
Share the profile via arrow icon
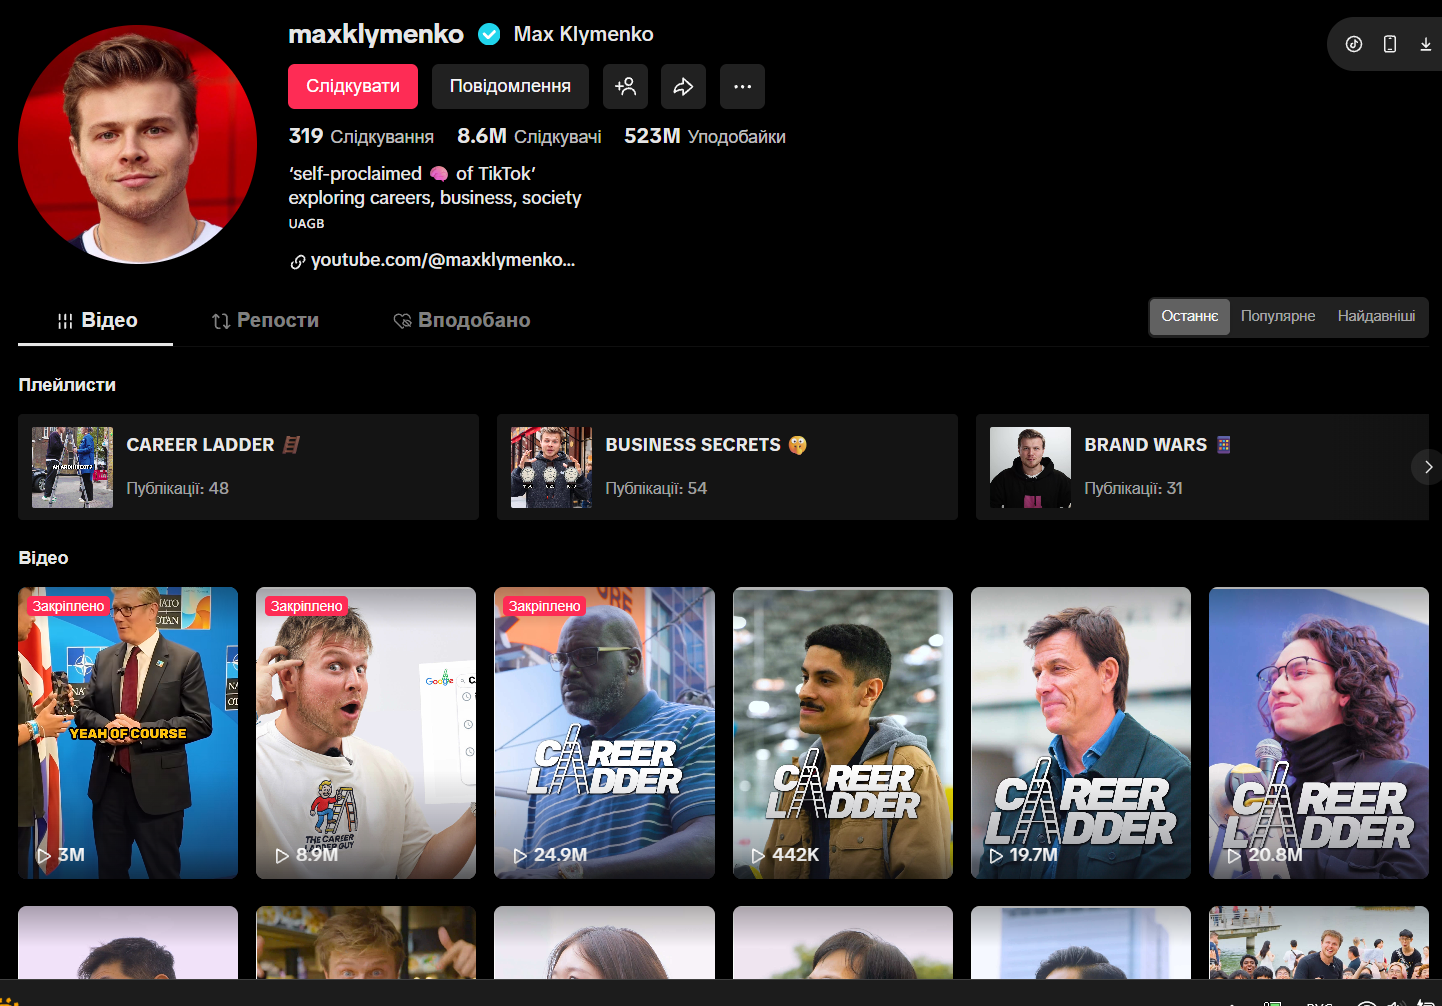683,87
